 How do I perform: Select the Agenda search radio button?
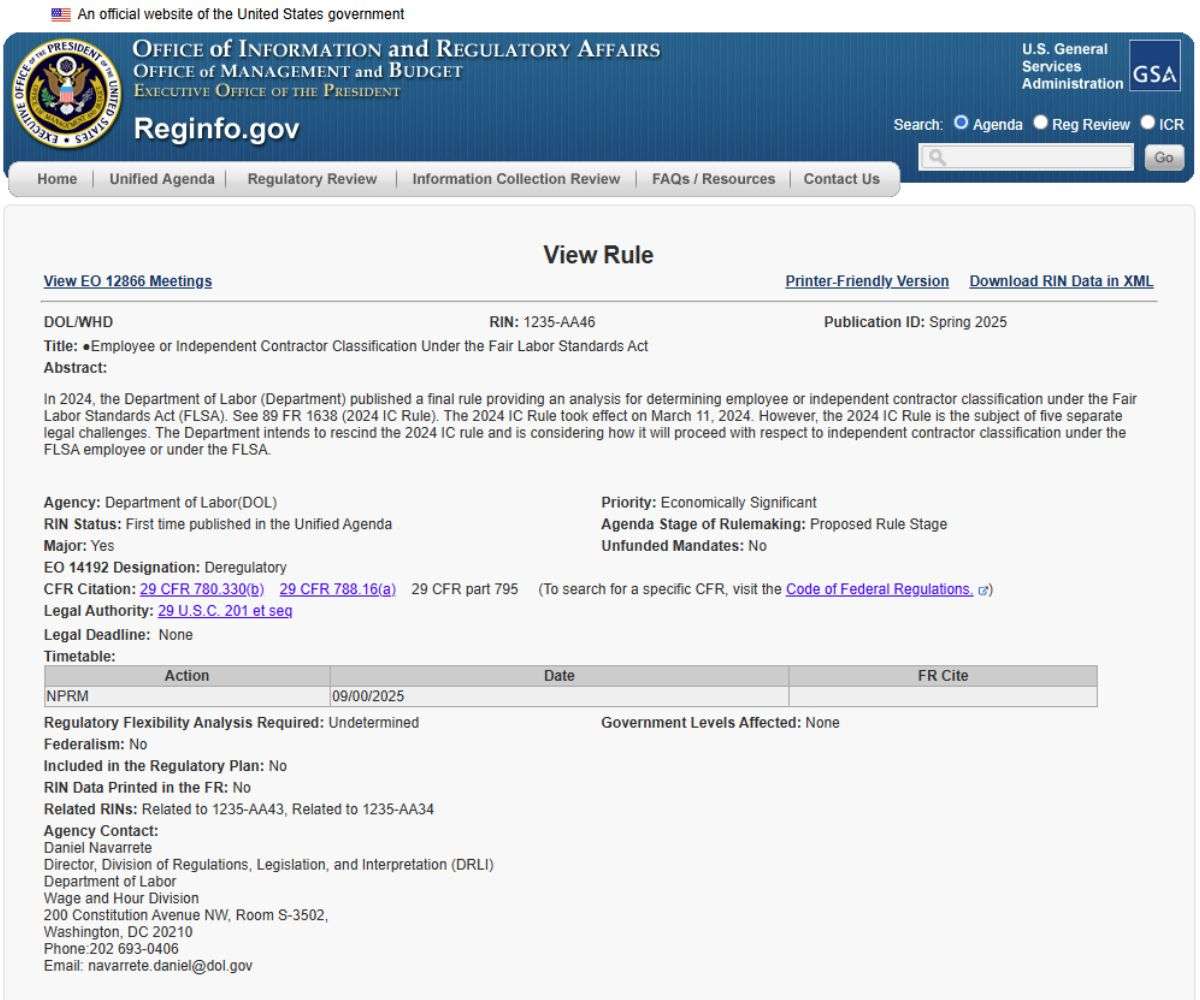961,124
